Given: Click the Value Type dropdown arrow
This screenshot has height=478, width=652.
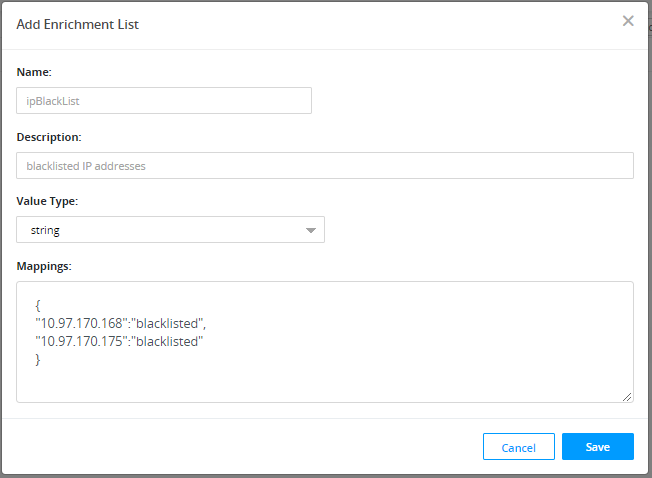Looking at the screenshot, I should point(311,230).
